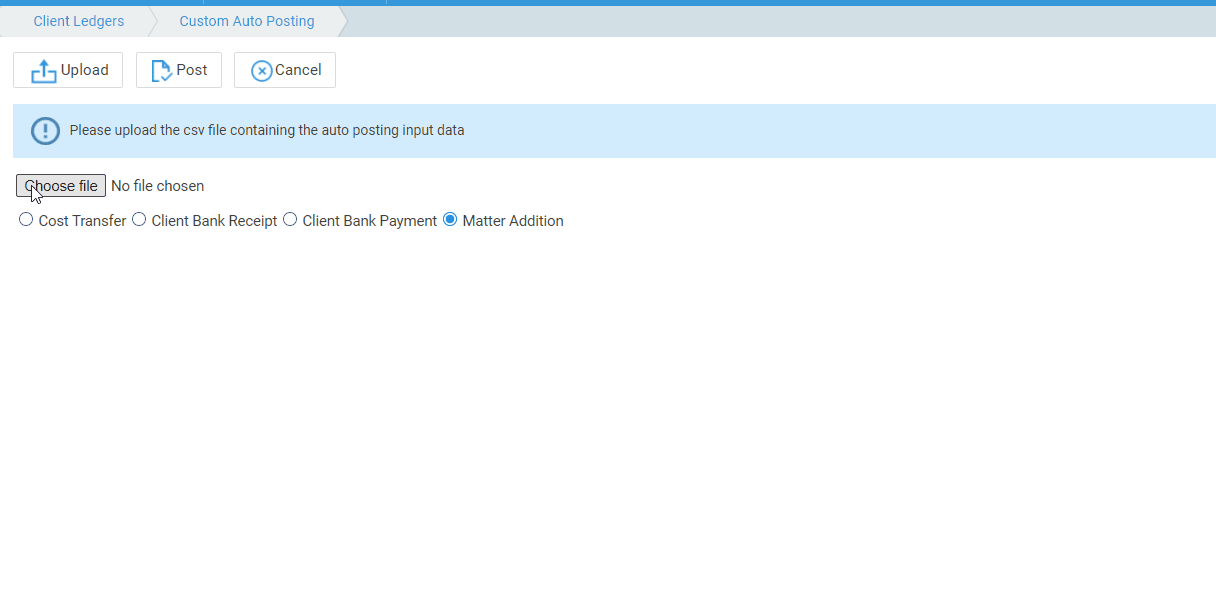This screenshot has width=1216, height=589.
Task: Click the 'Matter Addition' option label
Action: pos(513,221)
